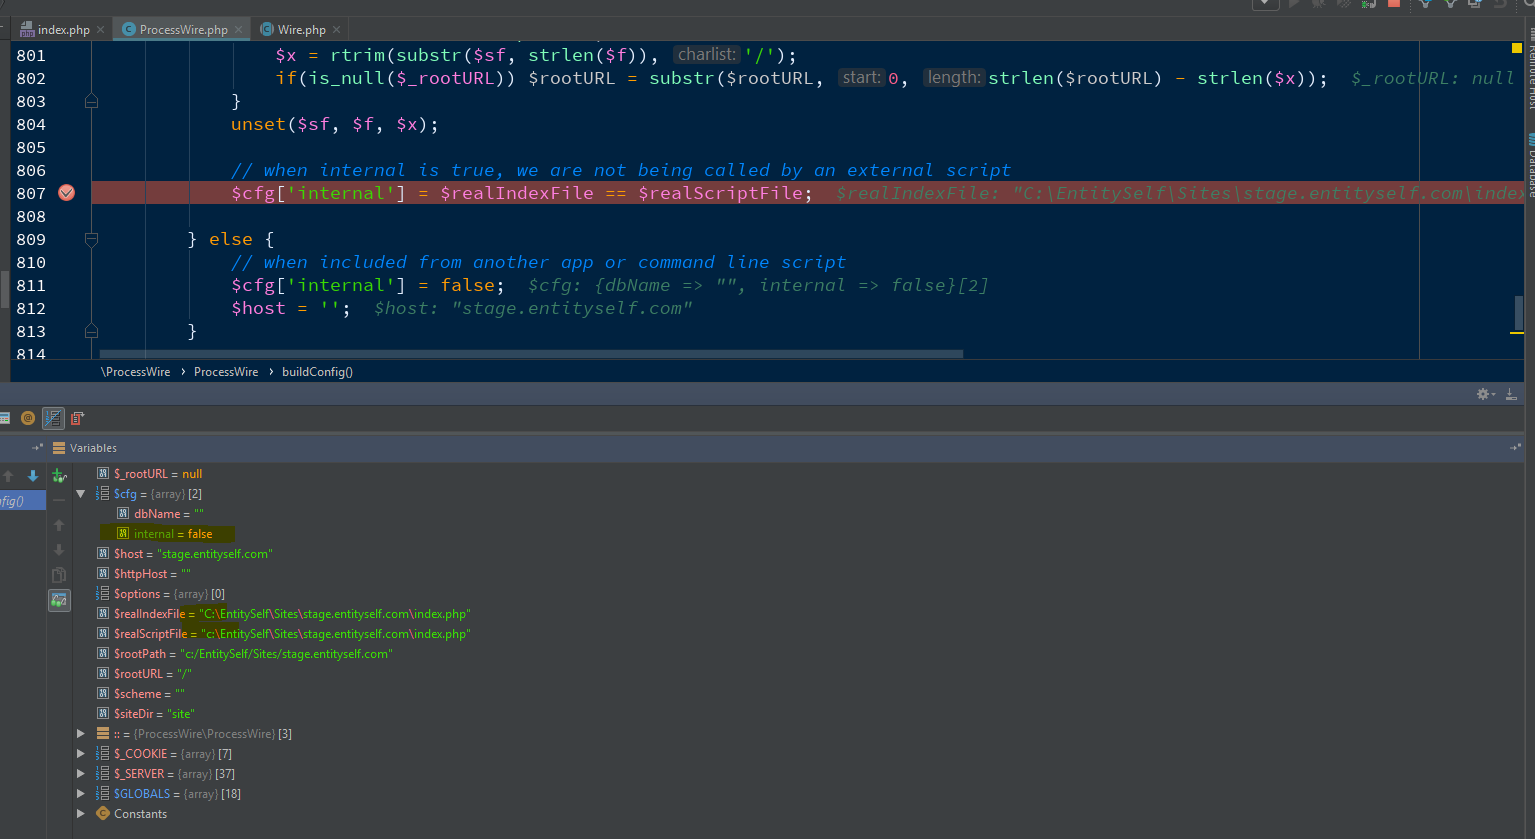
Task: Expand the Constants node in Variables
Action: 81,813
